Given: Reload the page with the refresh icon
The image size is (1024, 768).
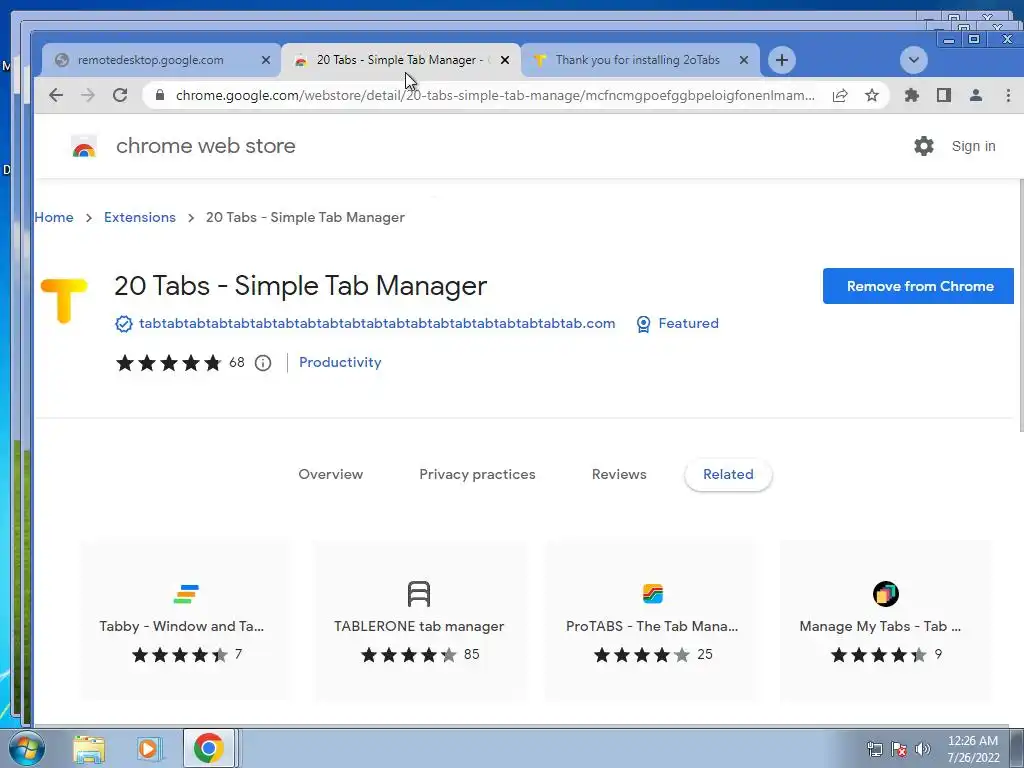Looking at the screenshot, I should [x=120, y=95].
